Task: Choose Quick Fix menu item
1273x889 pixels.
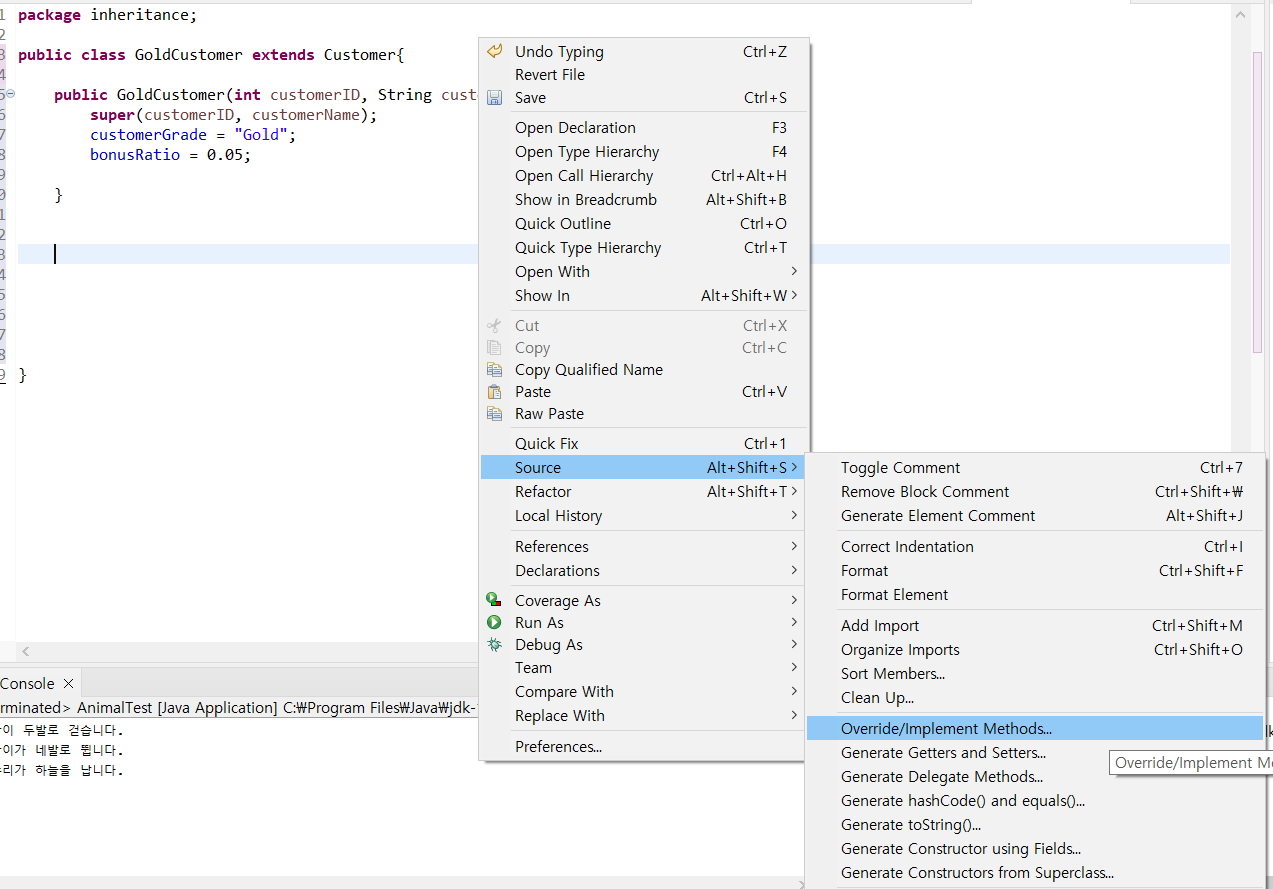Action: 642,444
